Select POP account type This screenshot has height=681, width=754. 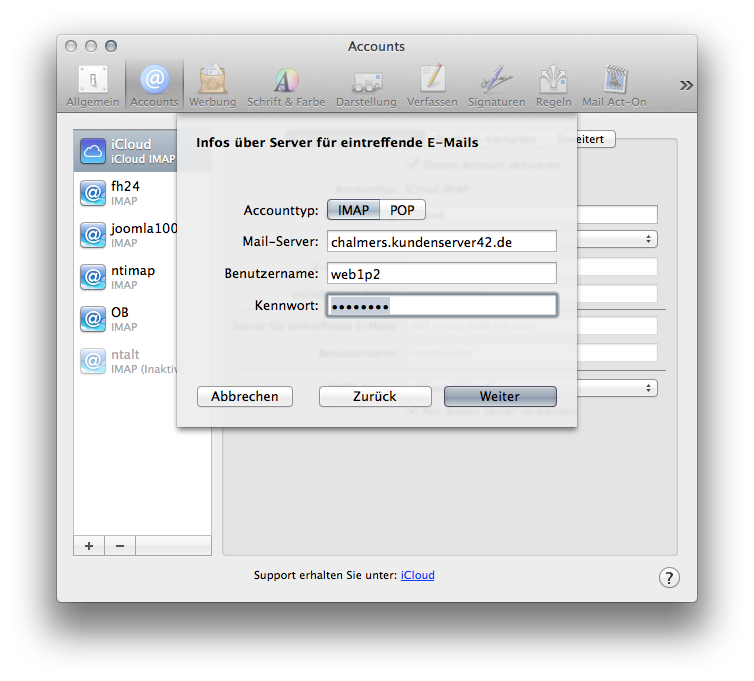coord(402,210)
